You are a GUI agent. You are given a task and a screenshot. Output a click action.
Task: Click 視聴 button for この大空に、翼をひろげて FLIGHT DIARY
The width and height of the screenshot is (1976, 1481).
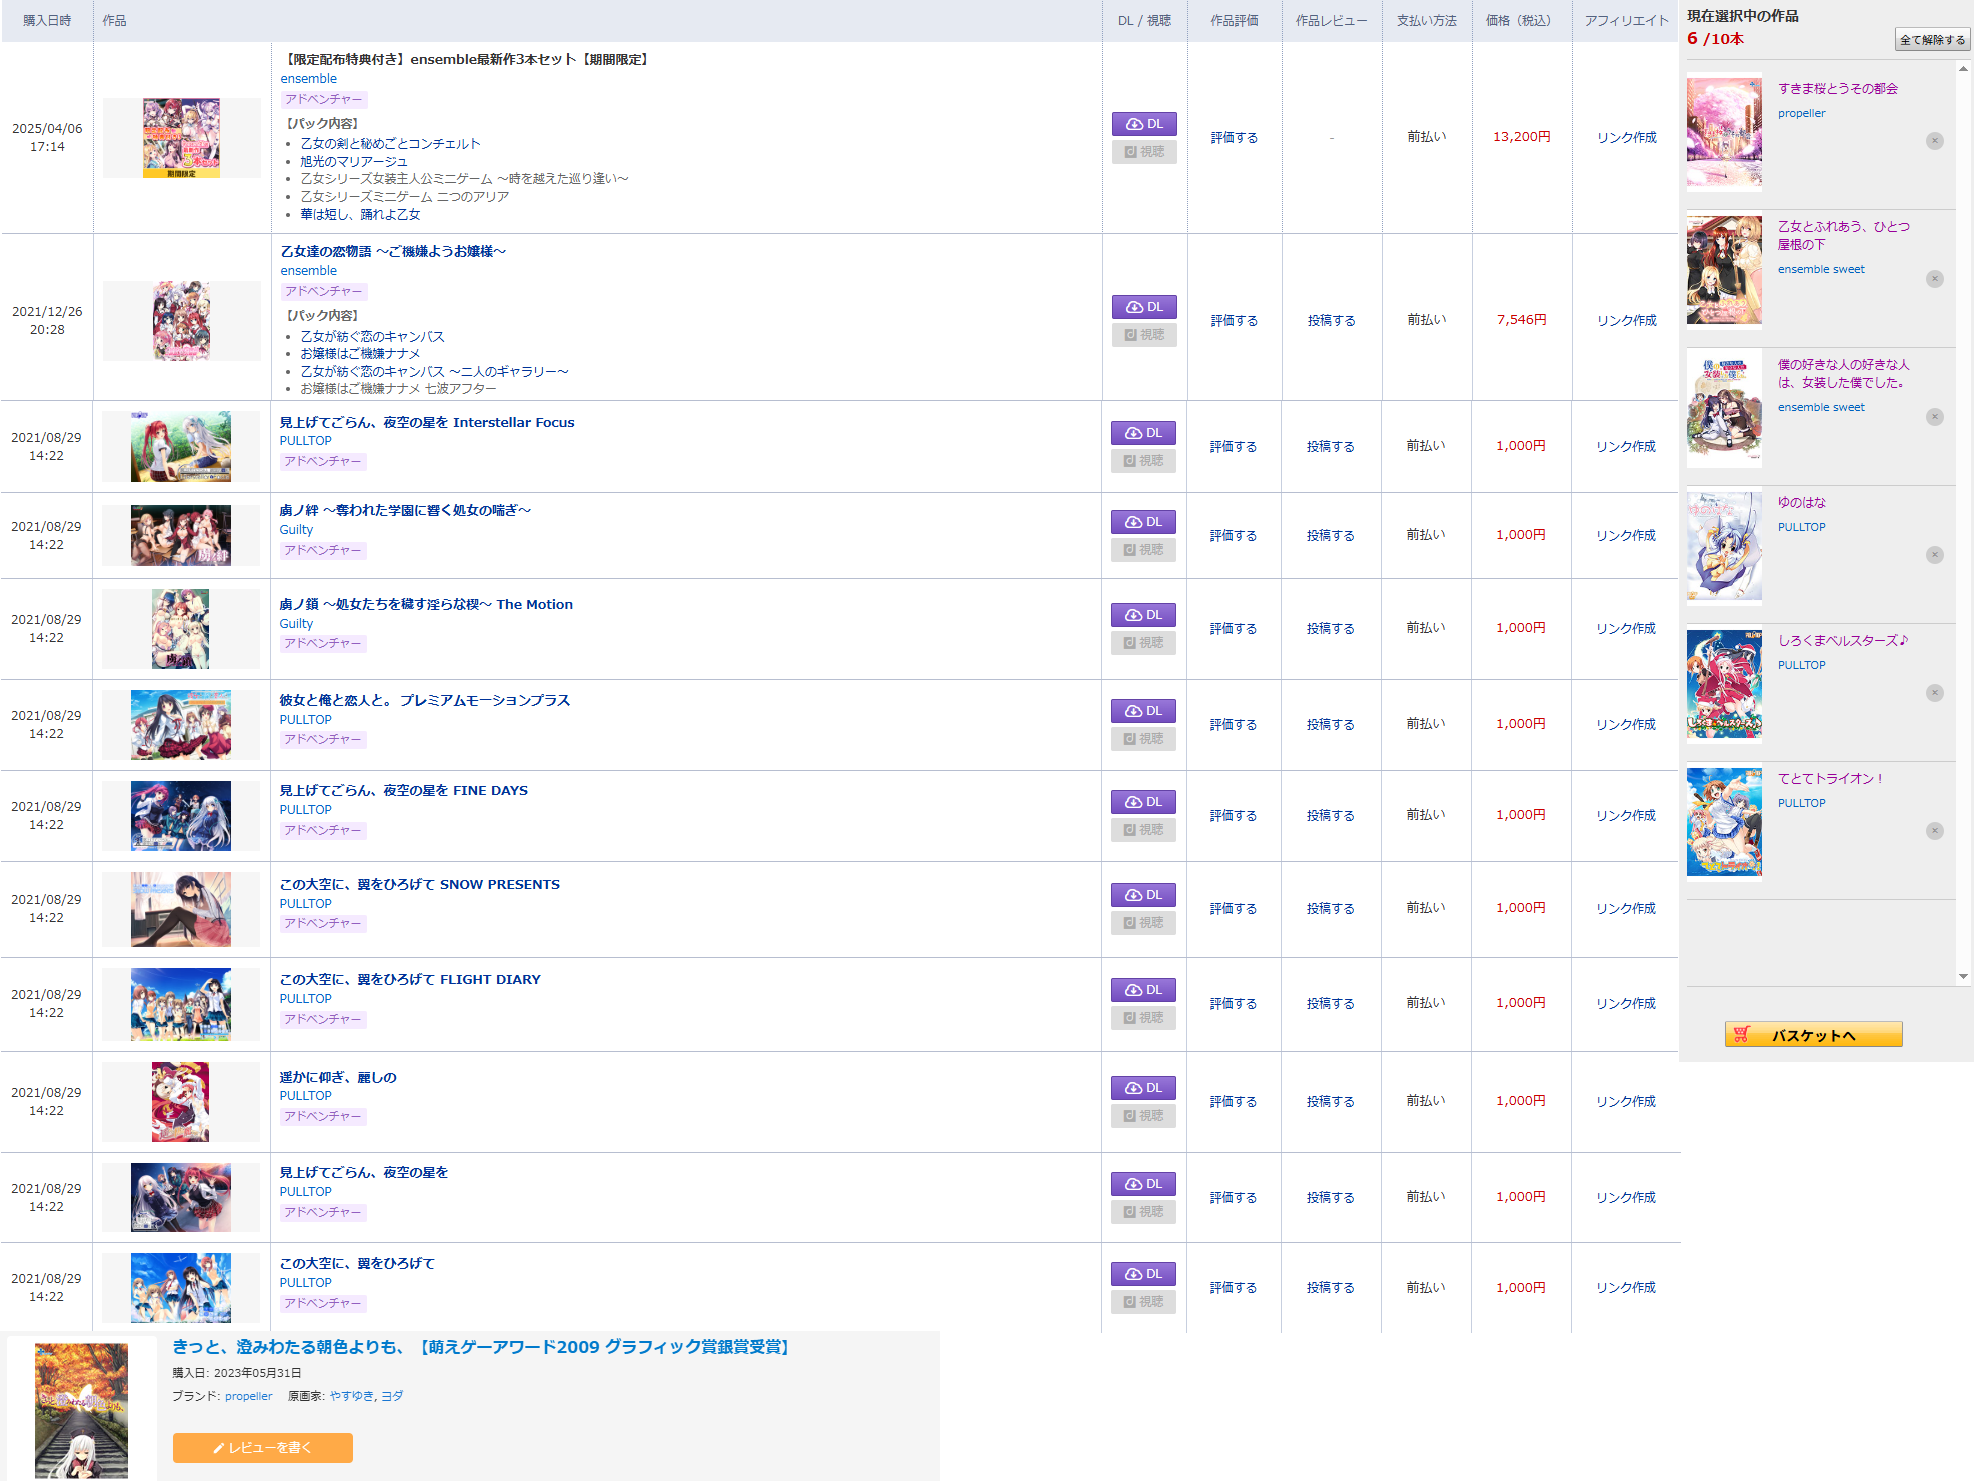[x=1142, y=1018]
